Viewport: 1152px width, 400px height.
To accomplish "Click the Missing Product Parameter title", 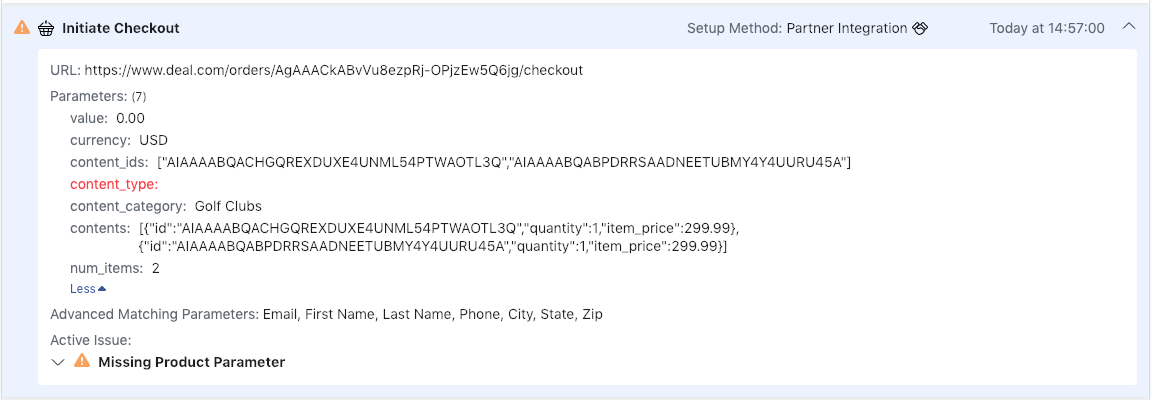I will click(192, 362).
